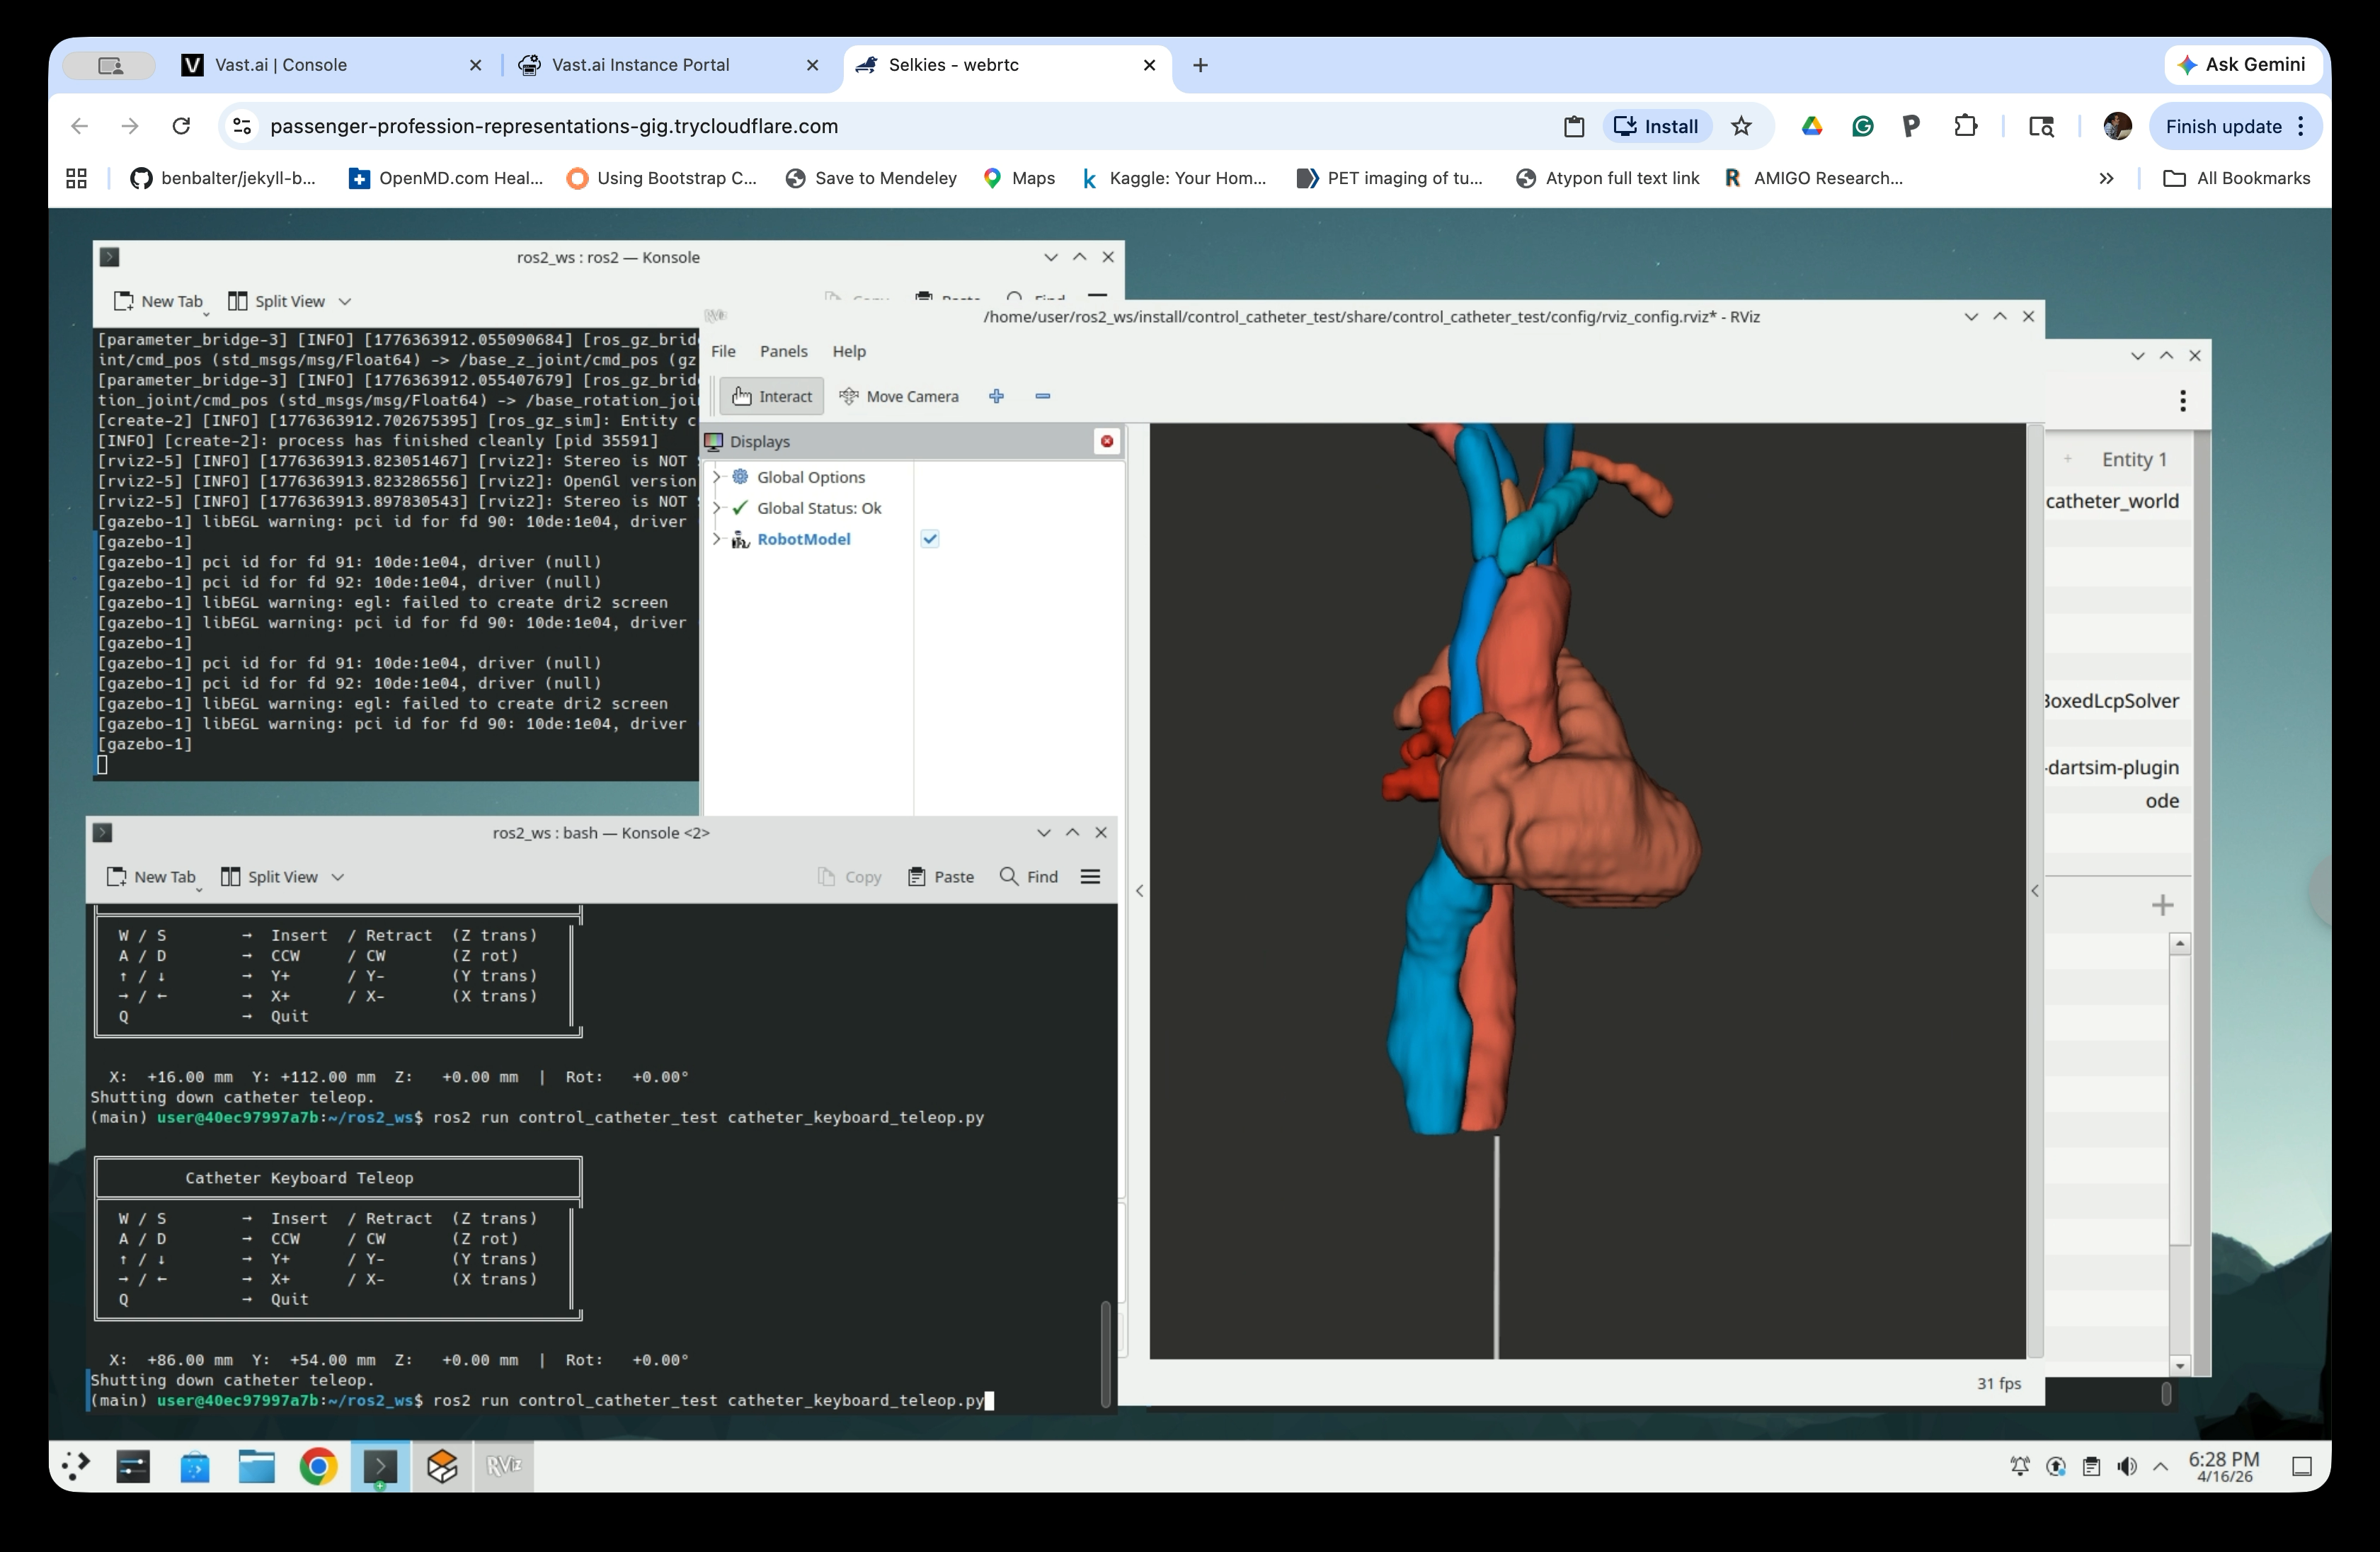Viewport: 2380px width, 1552px height.
Task: Enable the Grammarly extension icon
Action: point(1862,126)
